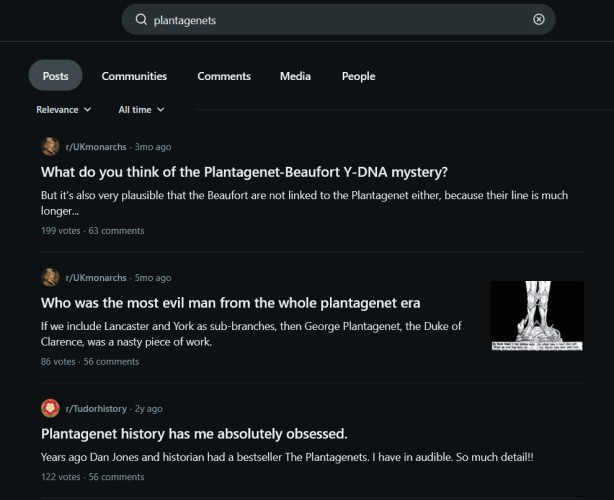
Task: Switch to the Media tab
Action: 295,76
